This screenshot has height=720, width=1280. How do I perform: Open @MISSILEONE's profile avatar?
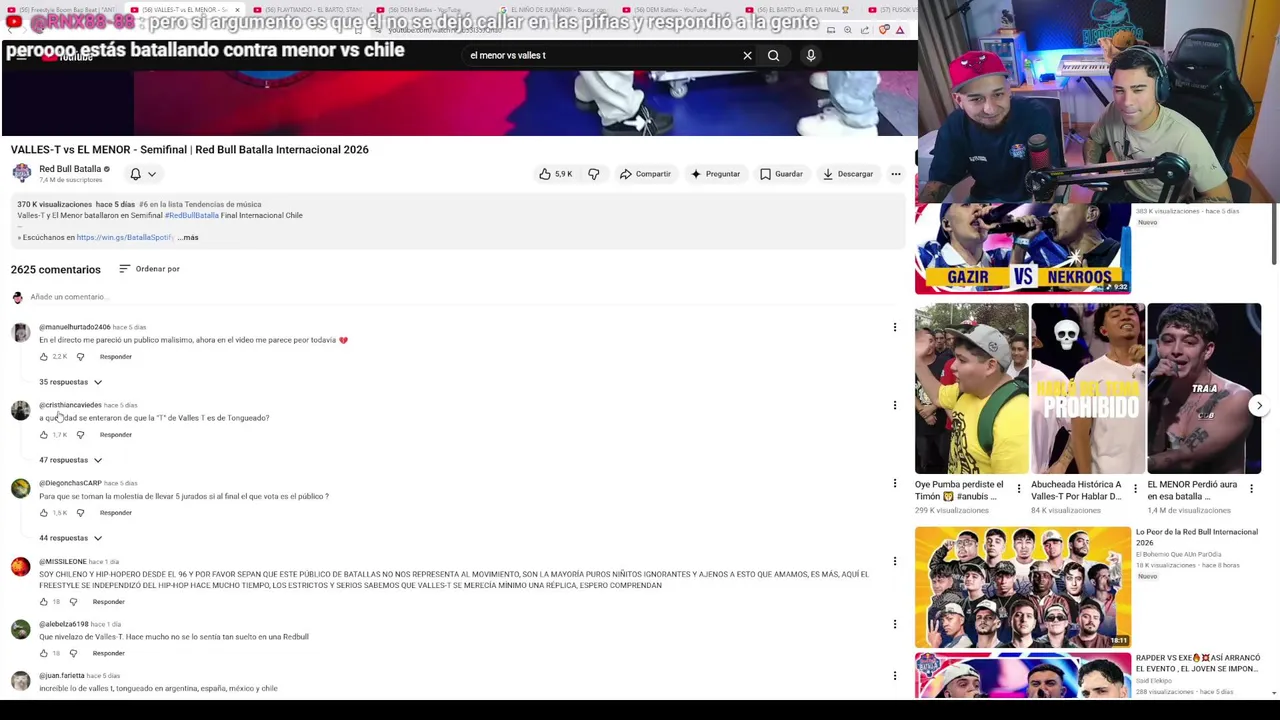[x=20, y=567]
